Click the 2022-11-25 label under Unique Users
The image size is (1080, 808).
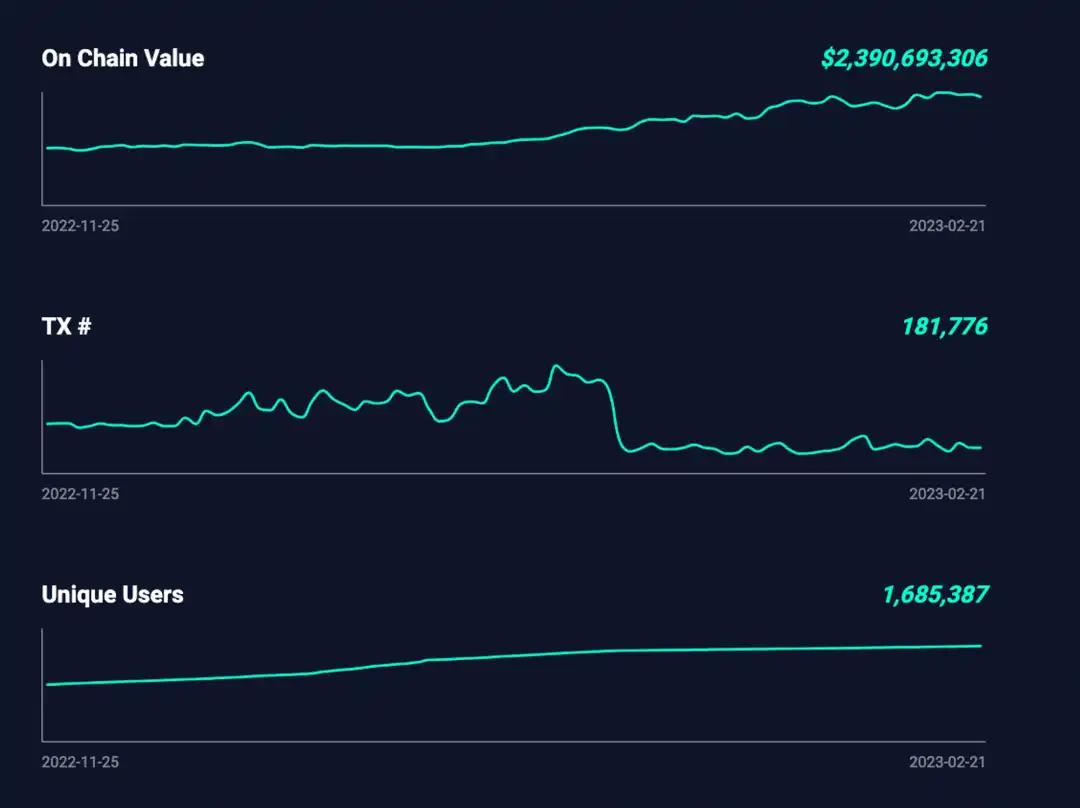pyautogui.click(x=80, y=762)
